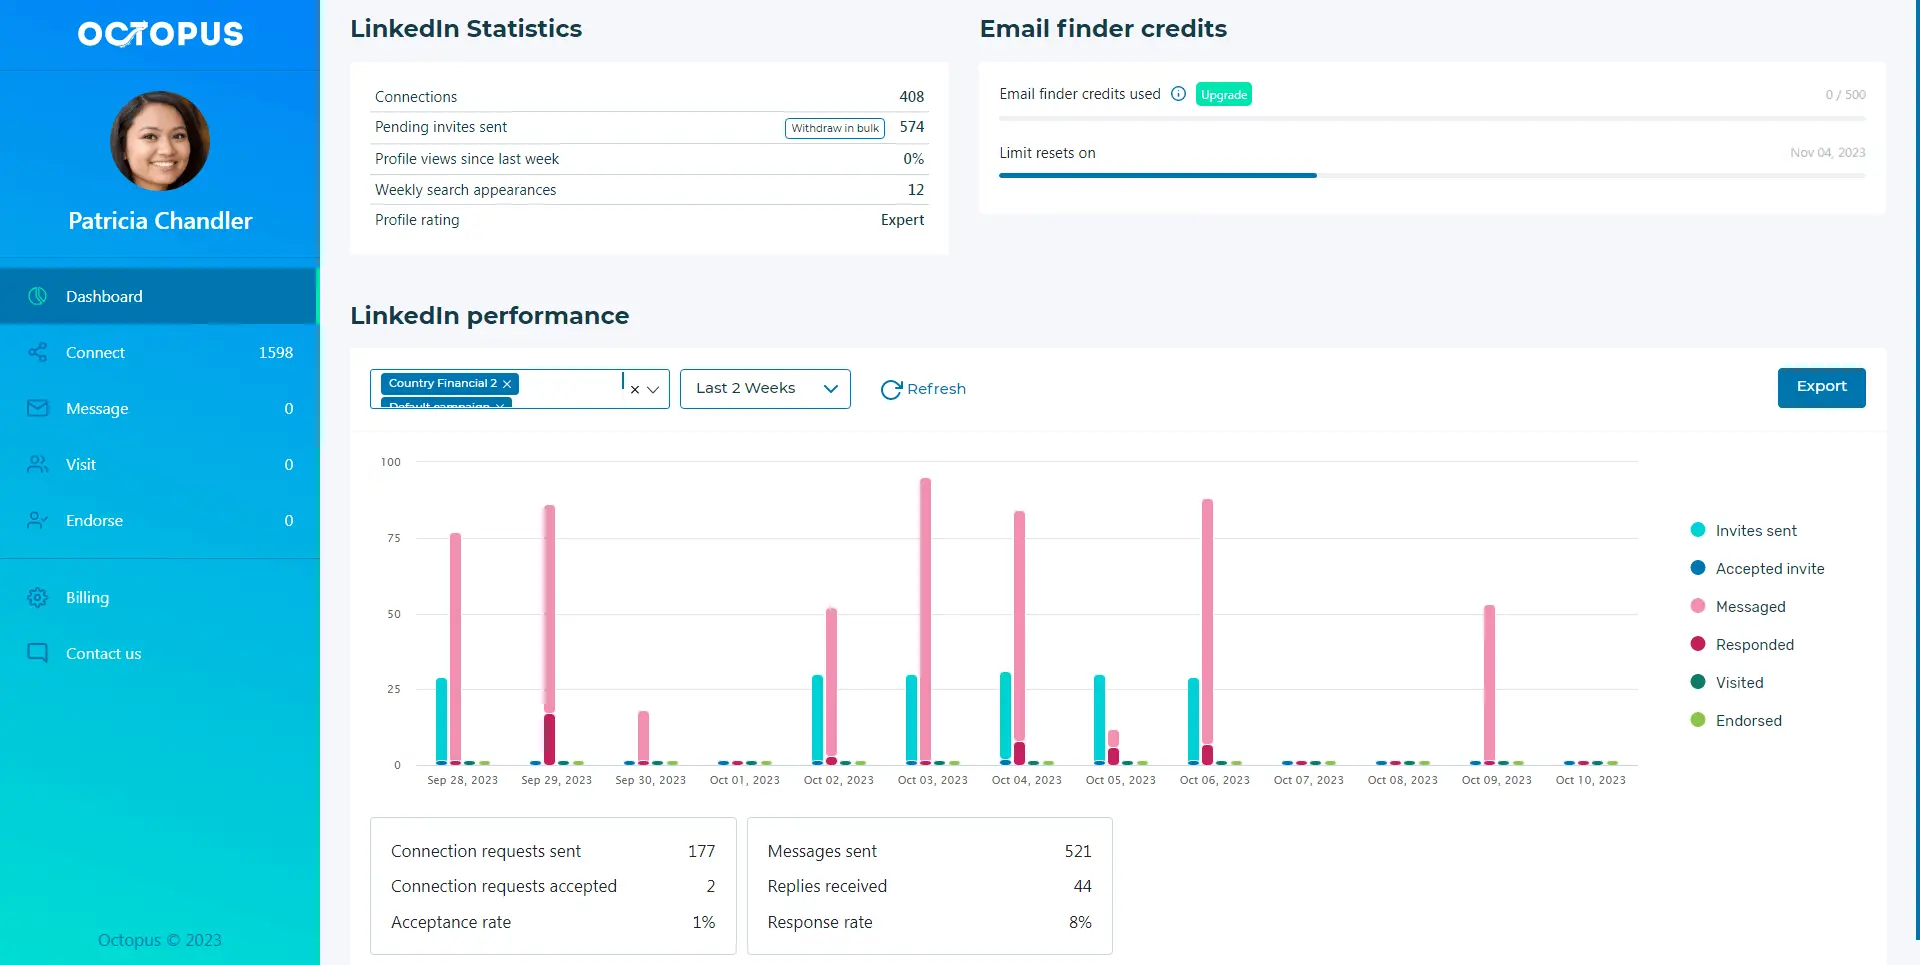Screen dimensions: 1920x965
Task: Select the Endorse person-check icon
Action: click(x=37, y=520)
